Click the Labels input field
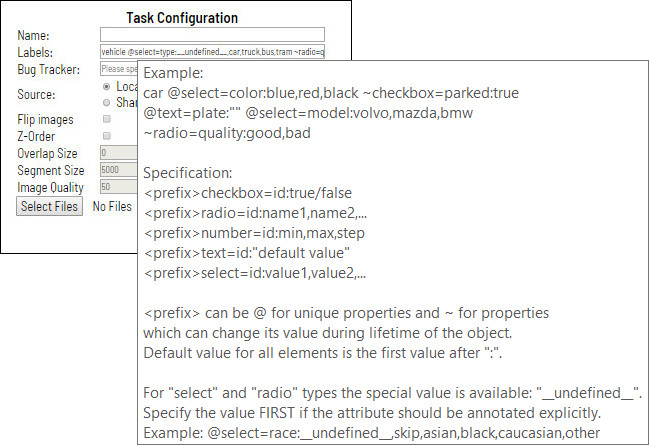649x445 pixels. 212,51
